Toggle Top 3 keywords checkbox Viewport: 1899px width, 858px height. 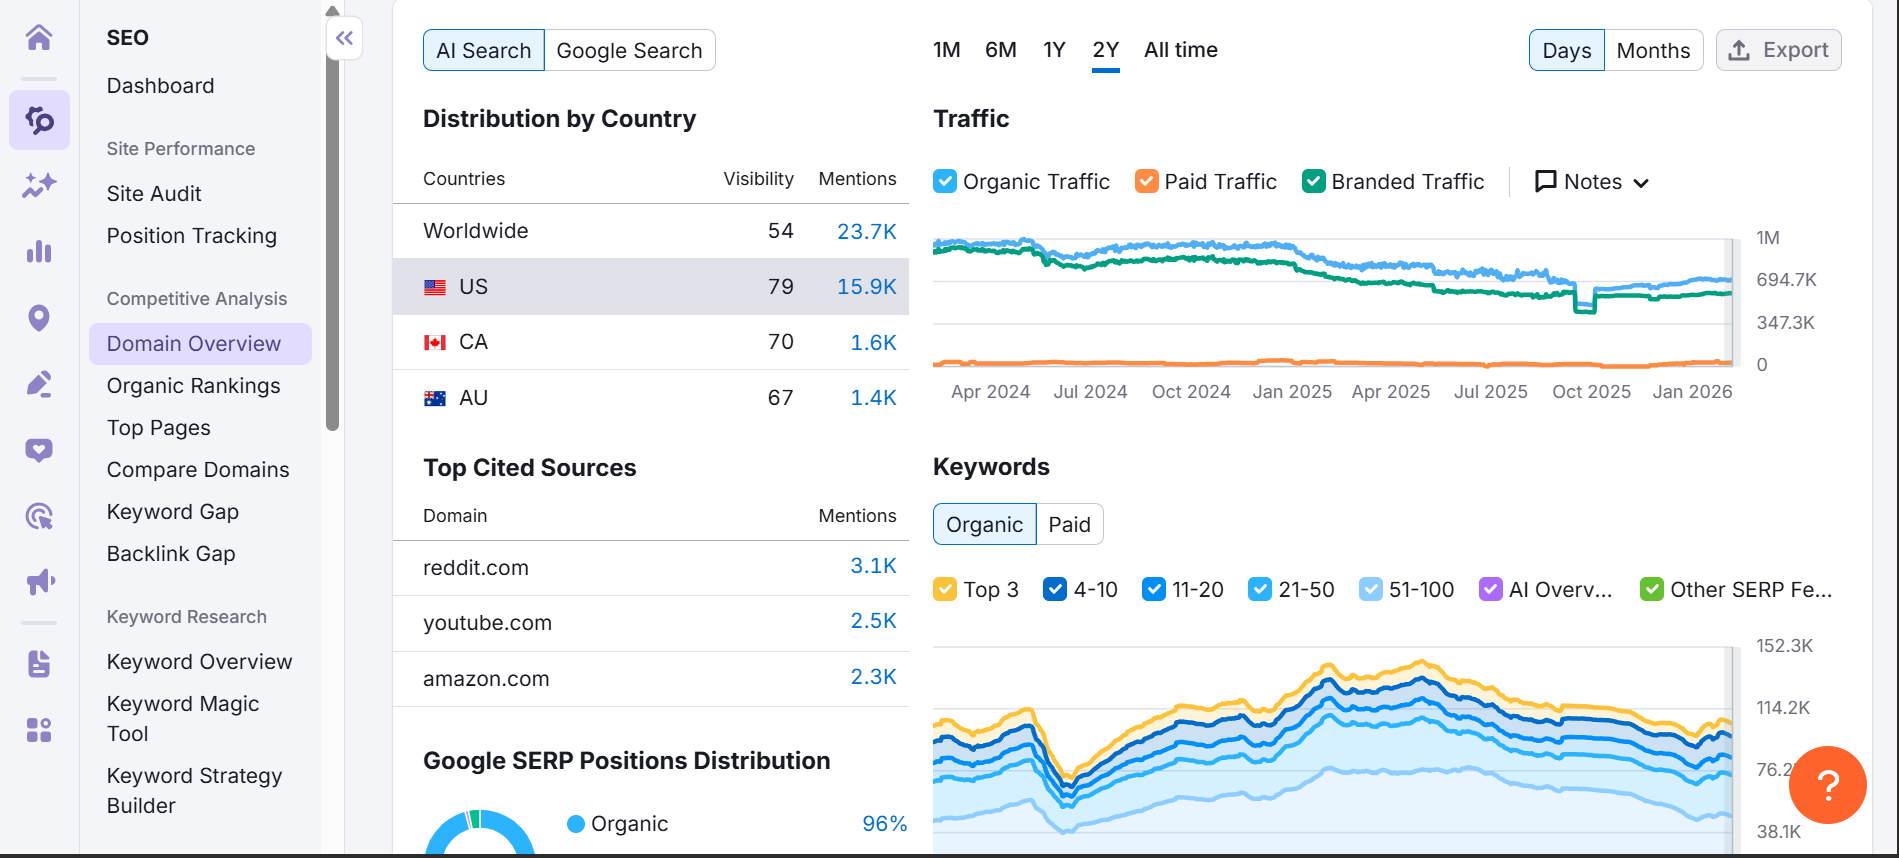[945, 589]
